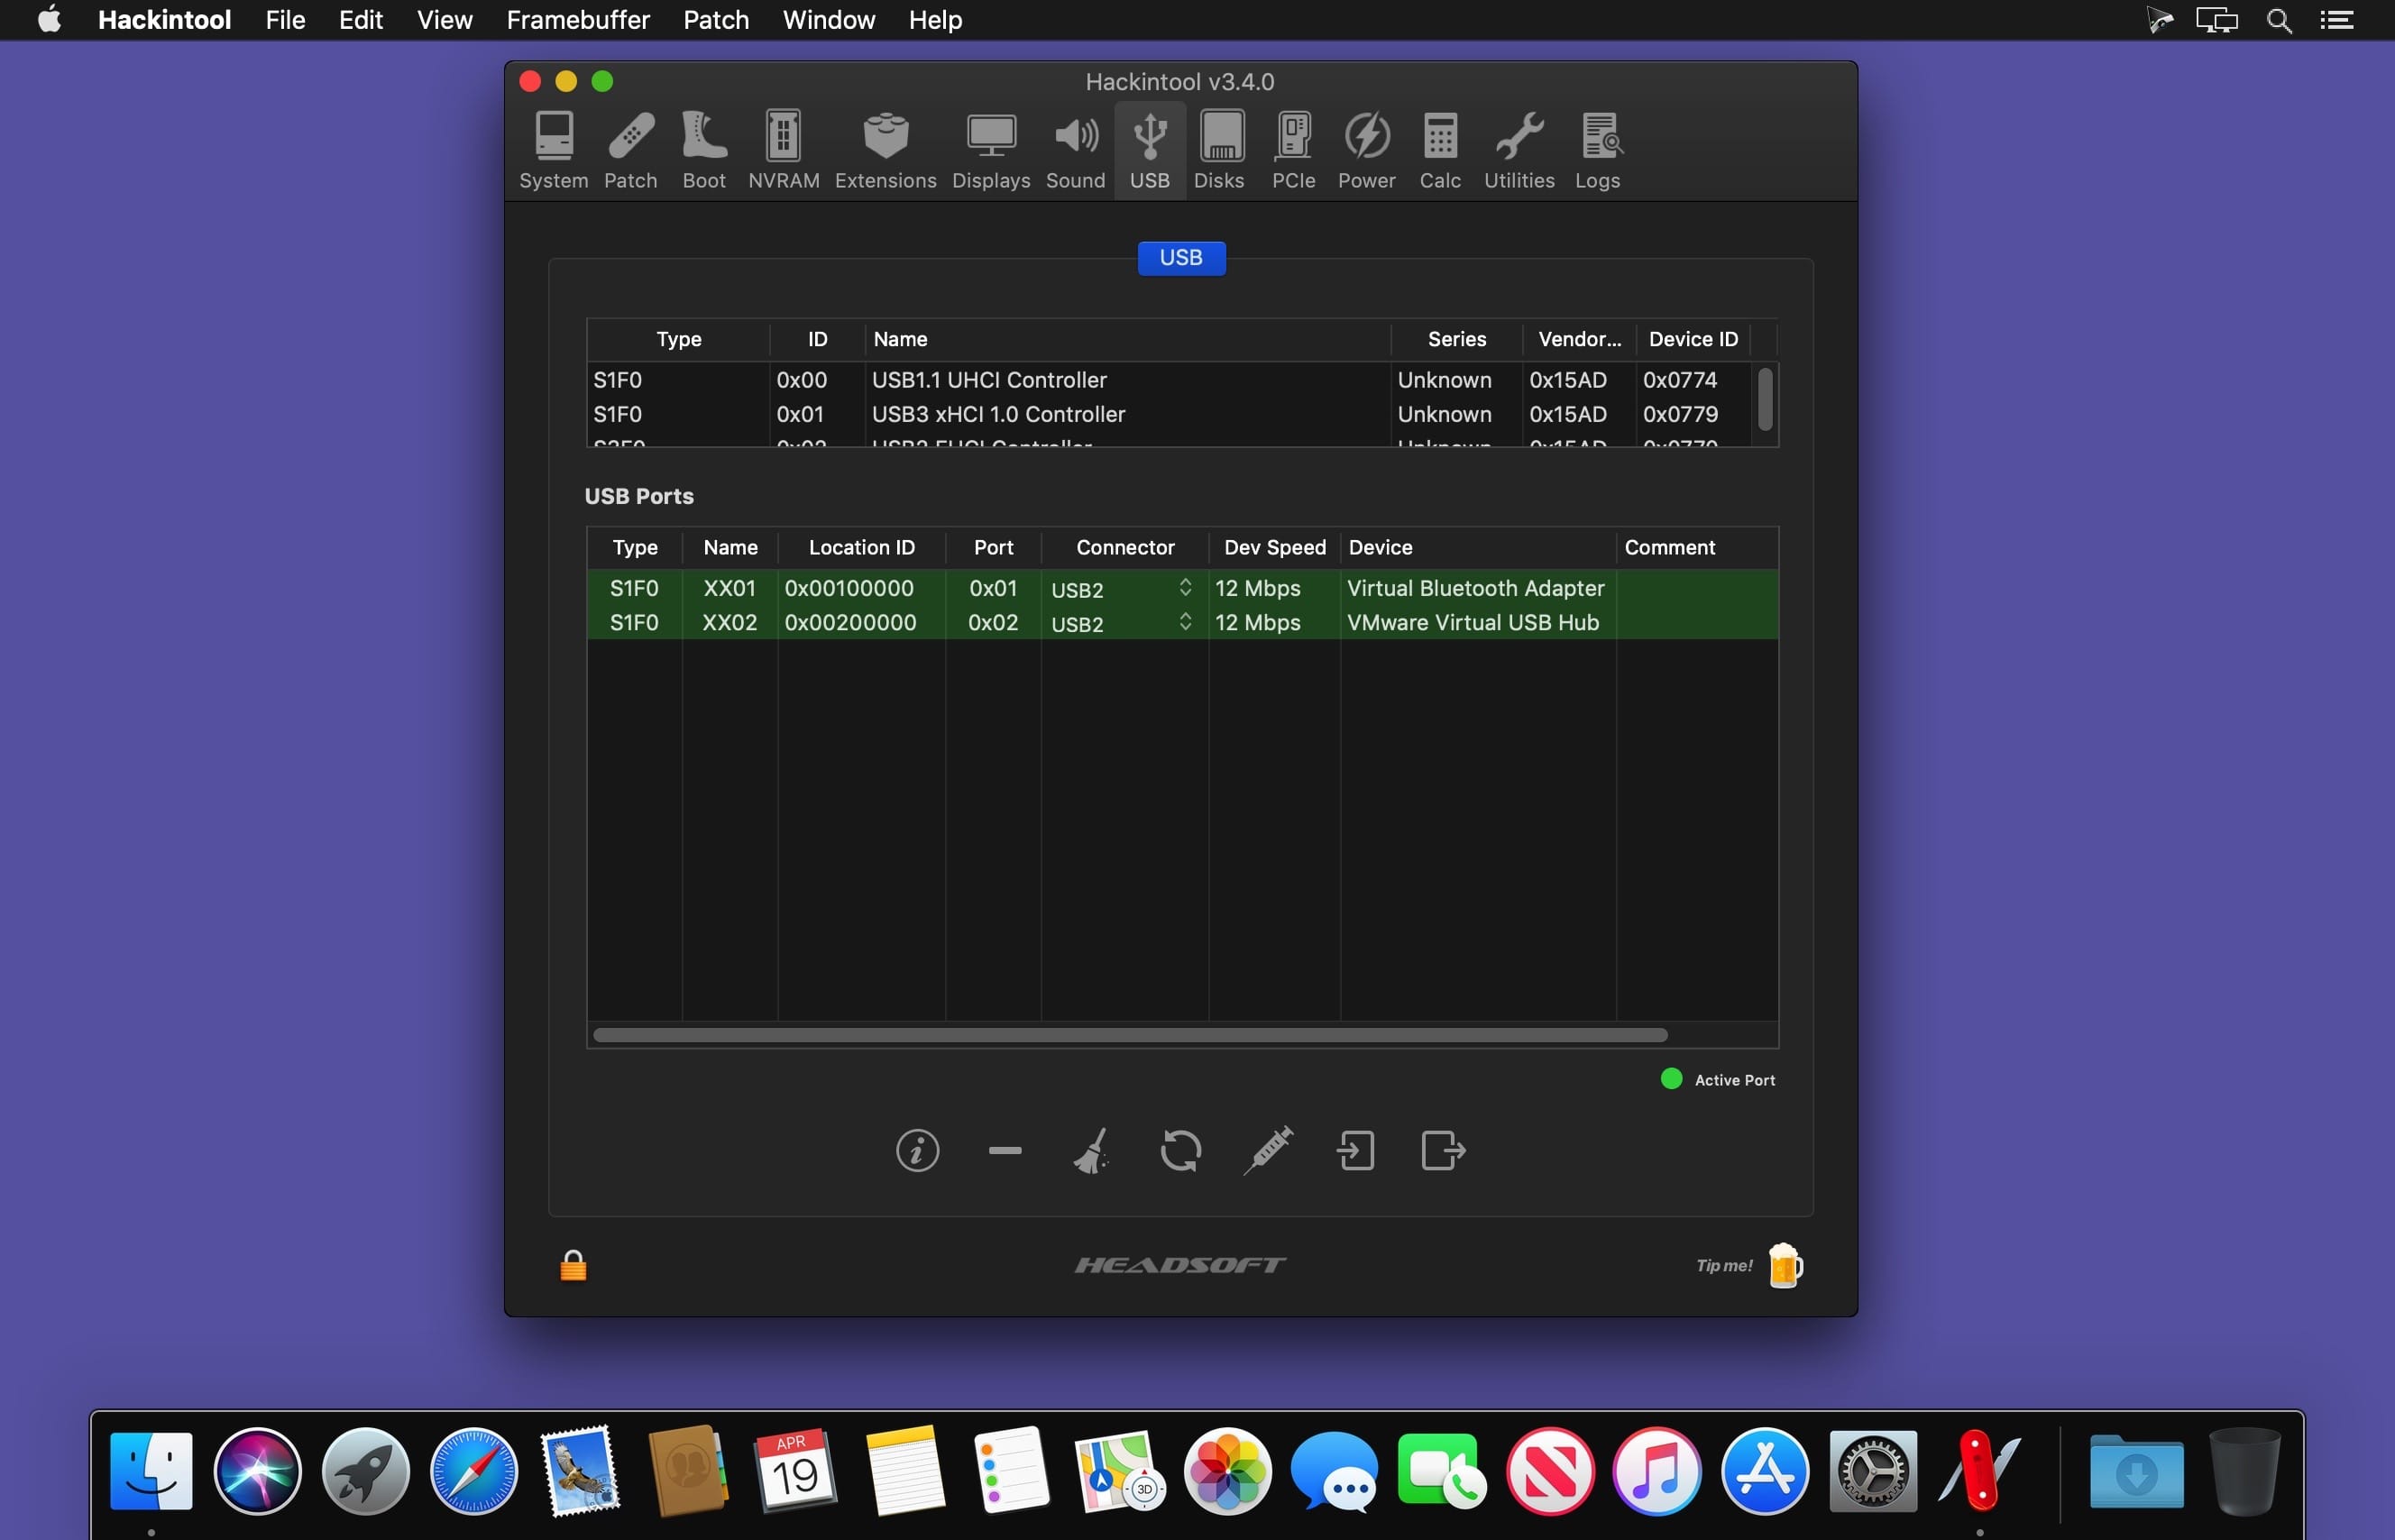This screenshot has height=1540, width=2395.
Task: Toggle the orange lock icon
Action: click(573, 1266)
